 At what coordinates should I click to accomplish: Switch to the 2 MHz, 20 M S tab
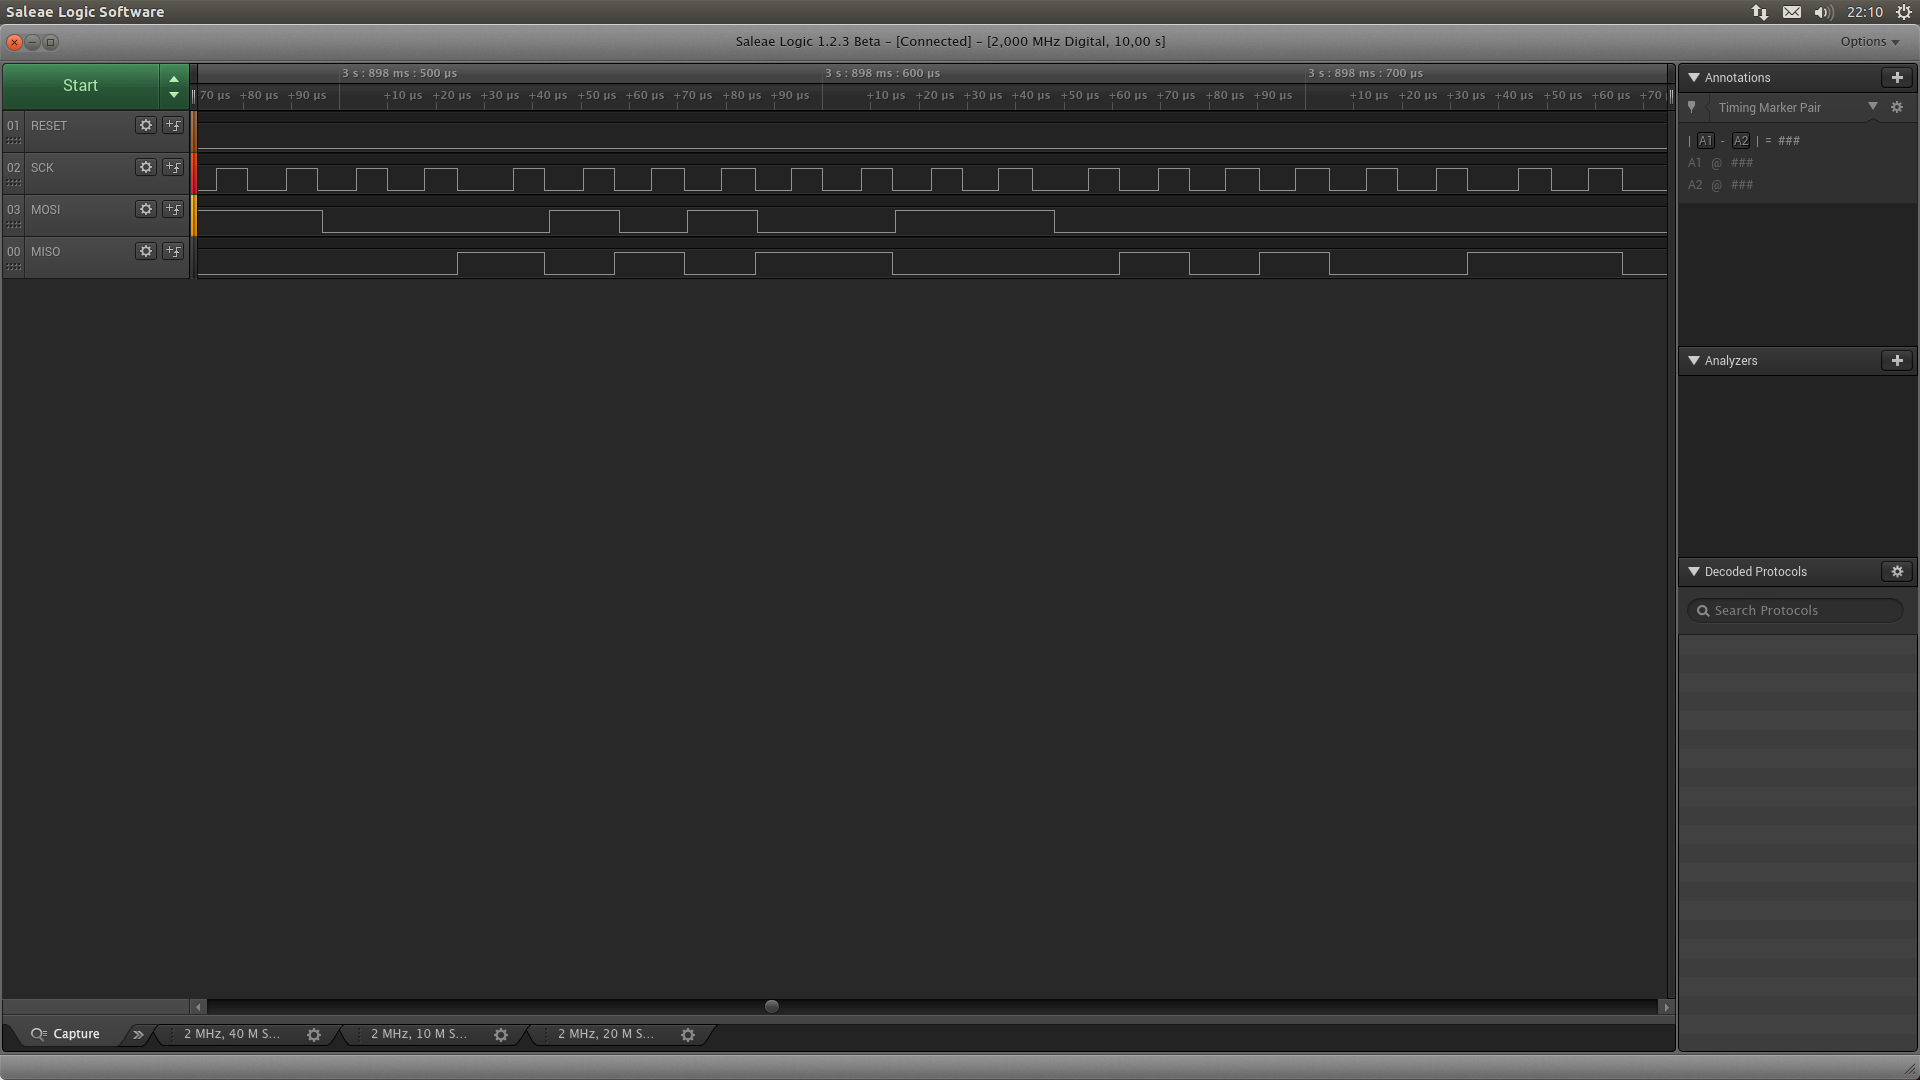(605, 1034)
